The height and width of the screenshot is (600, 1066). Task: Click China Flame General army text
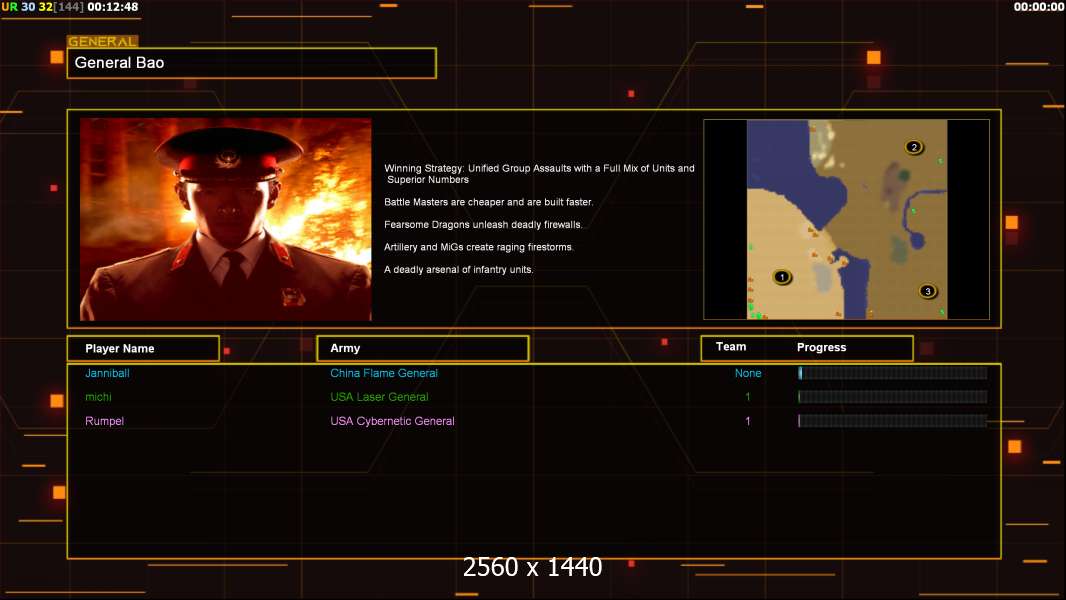[x=384, y=373]
